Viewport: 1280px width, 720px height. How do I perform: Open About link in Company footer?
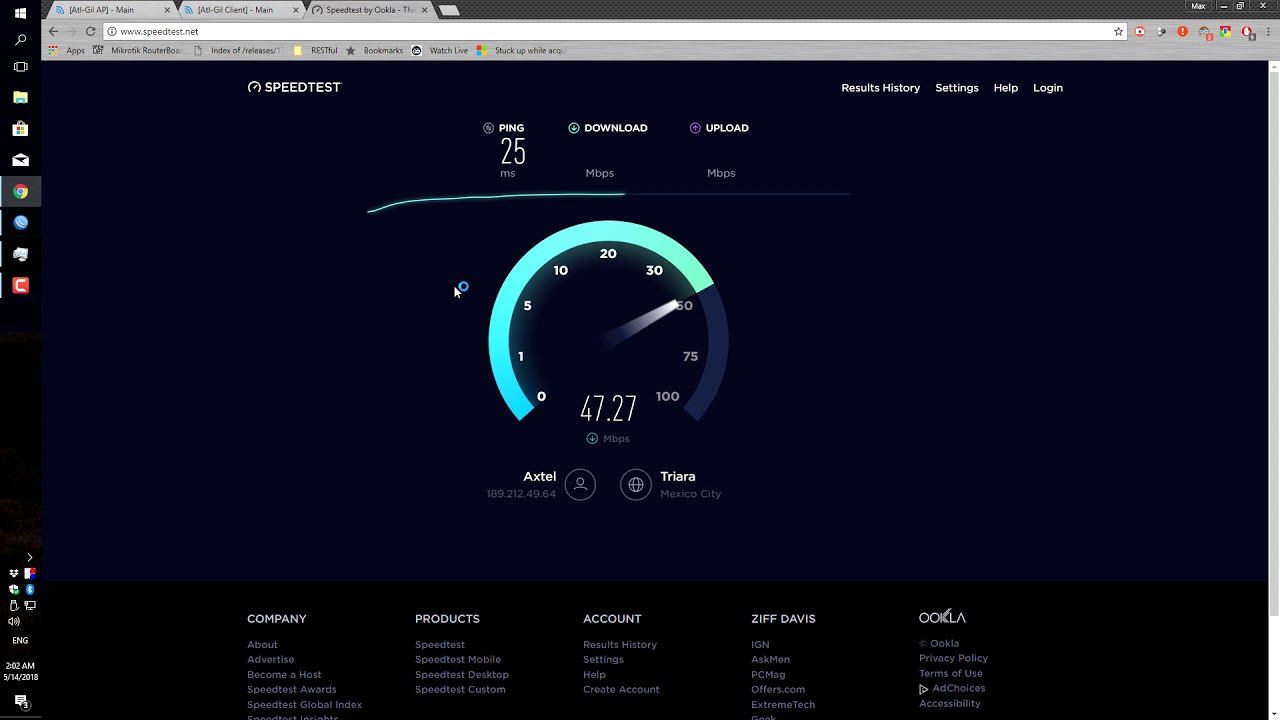coord(262,645)
